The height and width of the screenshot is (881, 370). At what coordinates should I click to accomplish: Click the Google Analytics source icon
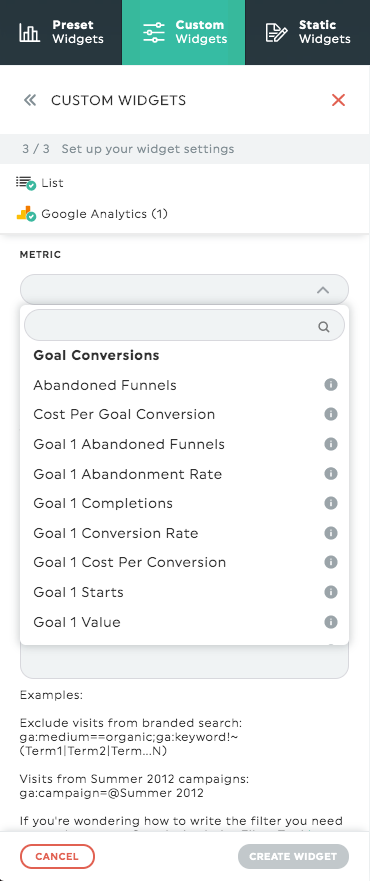[26, 214]
